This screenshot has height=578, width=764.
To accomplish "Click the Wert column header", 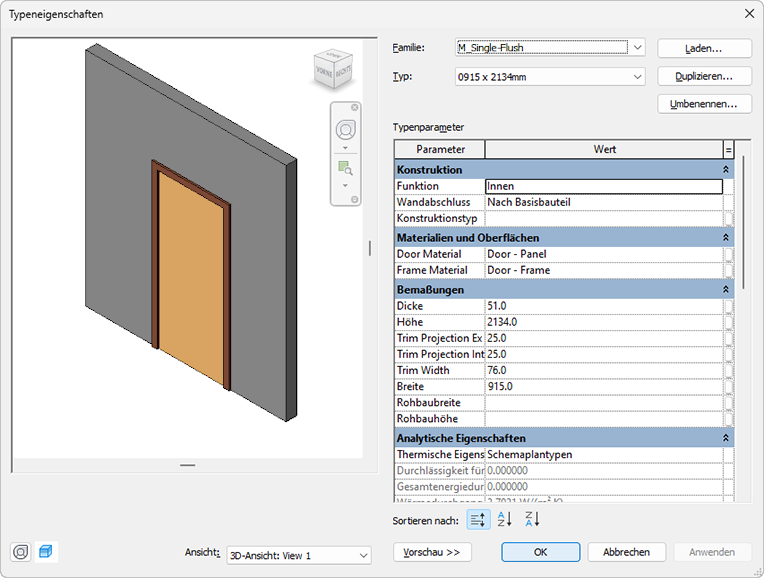I will 604,150.
